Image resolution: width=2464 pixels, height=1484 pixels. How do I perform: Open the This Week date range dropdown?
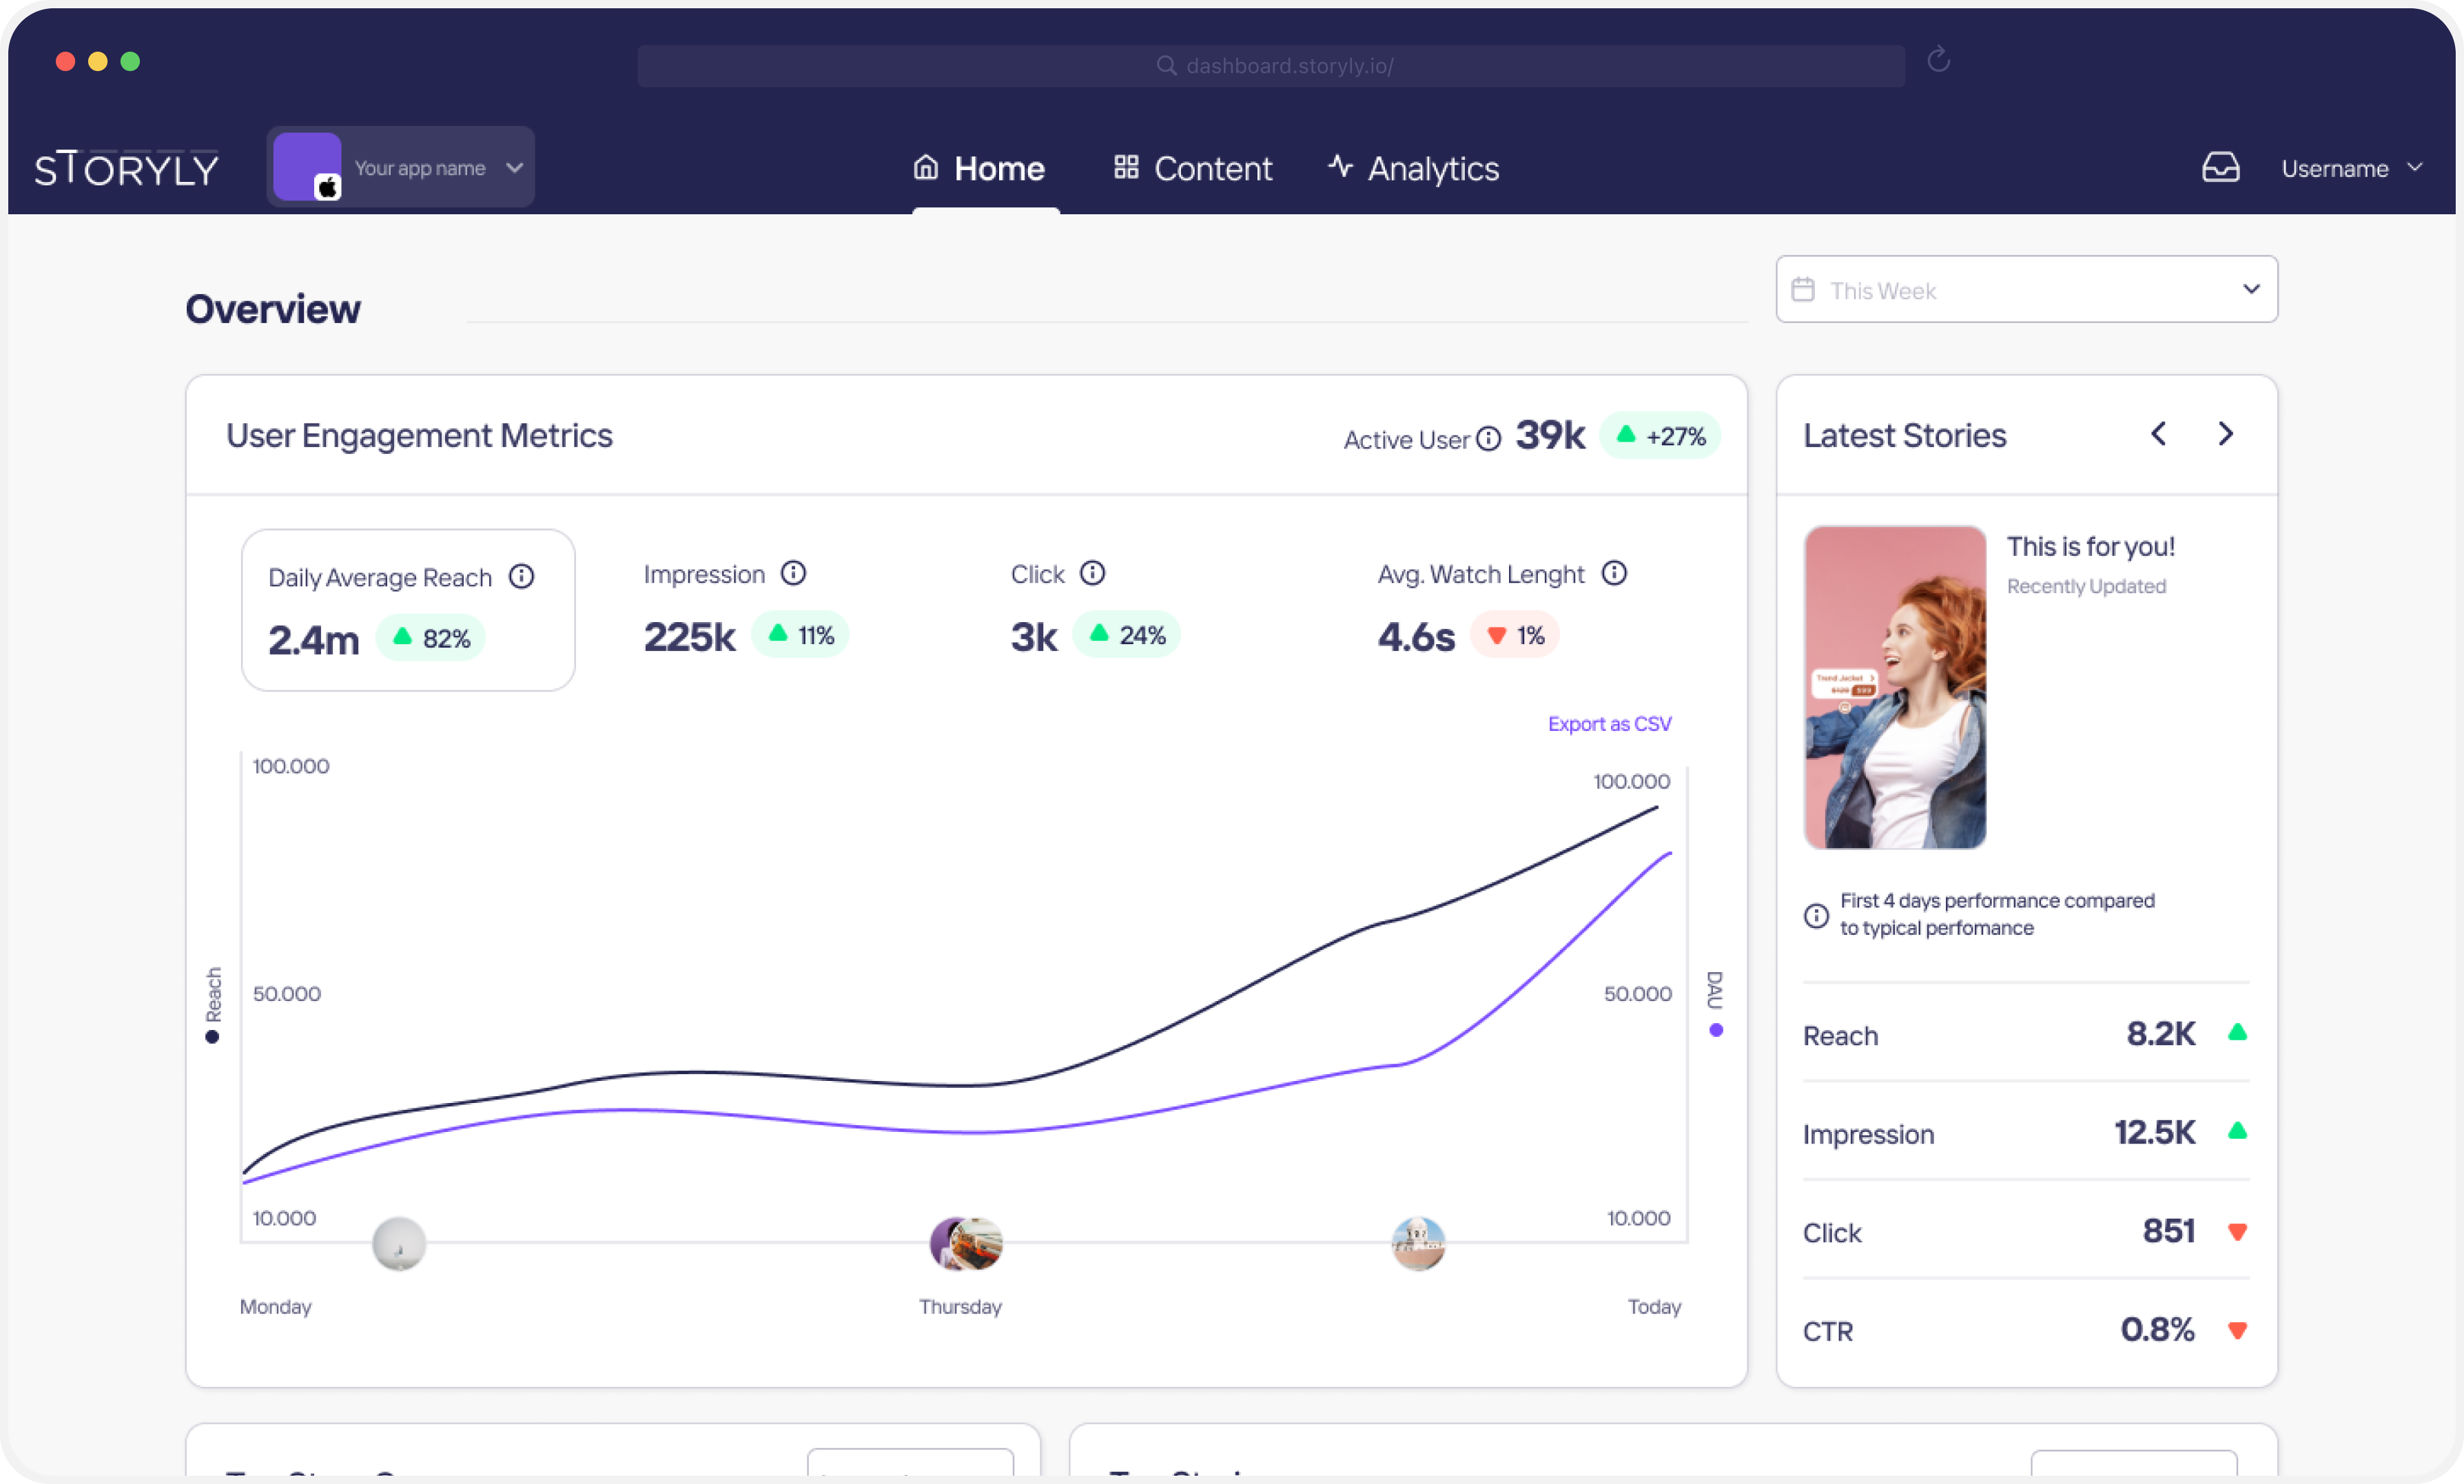[2026, 289]
